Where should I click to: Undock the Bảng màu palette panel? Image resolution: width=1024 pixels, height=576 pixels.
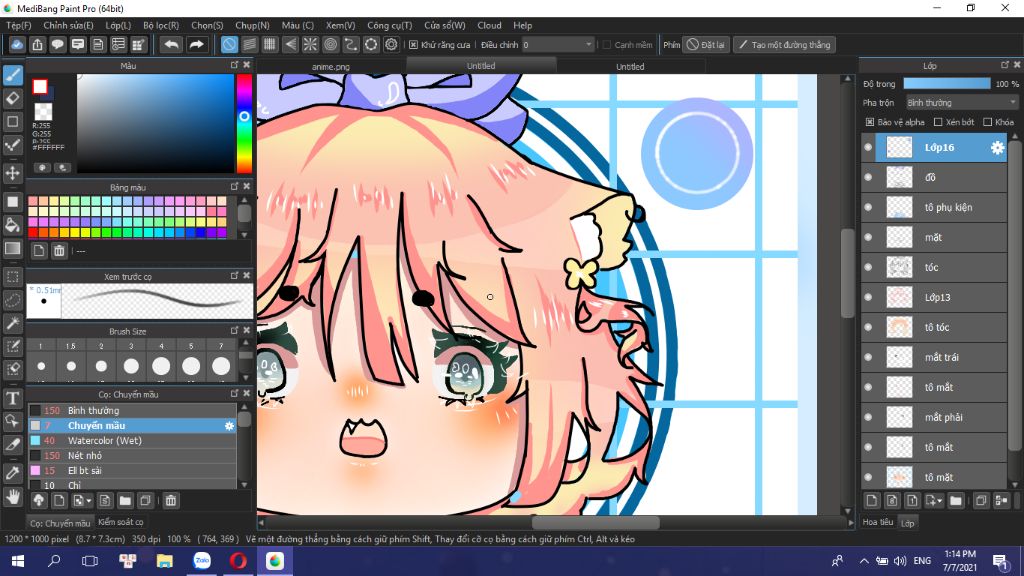234,186
